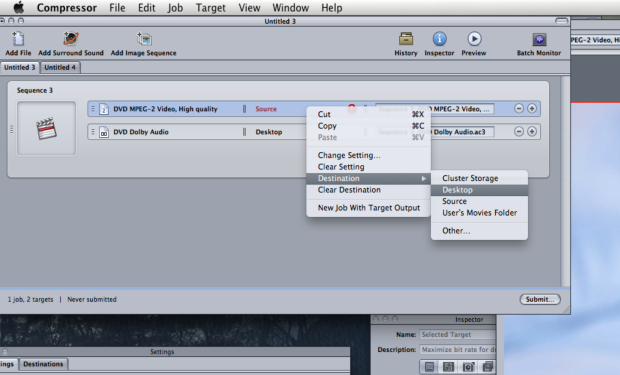Click the fourth pane button in Inspector
This screenshot has height=375, width=620.
pos(487,367)
